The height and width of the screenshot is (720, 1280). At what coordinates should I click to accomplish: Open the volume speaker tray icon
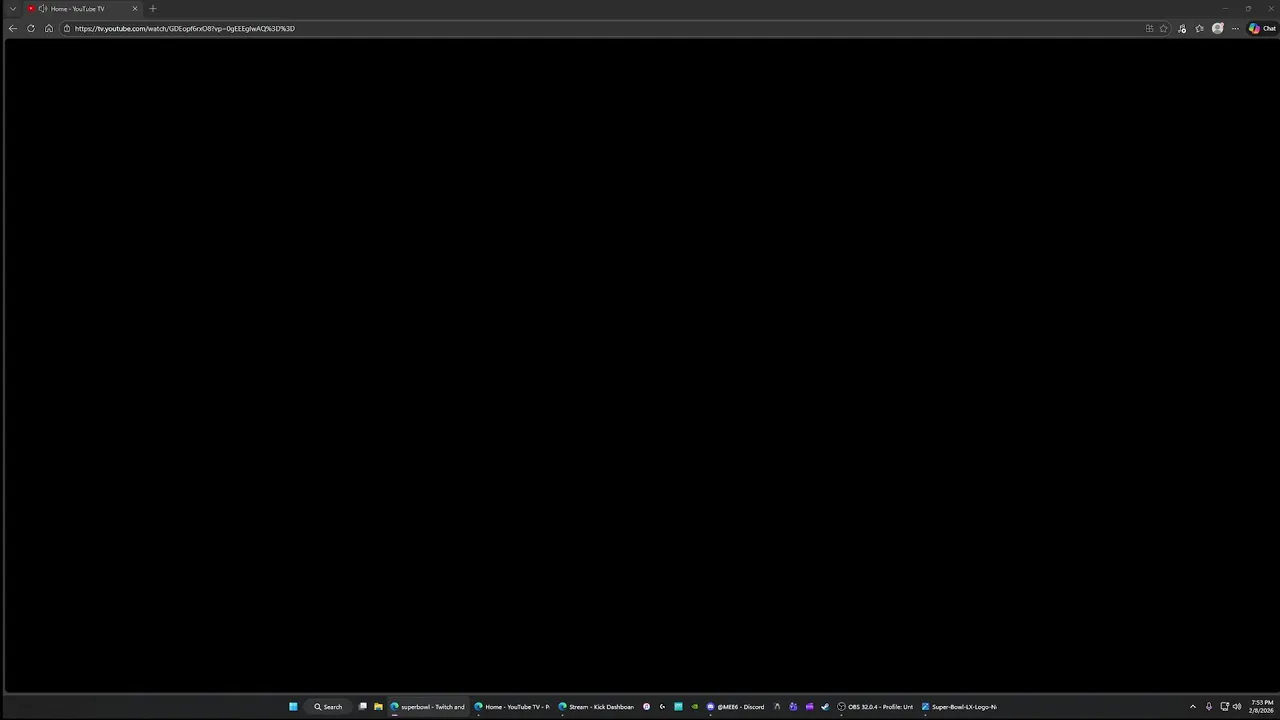click(1237, 707)
